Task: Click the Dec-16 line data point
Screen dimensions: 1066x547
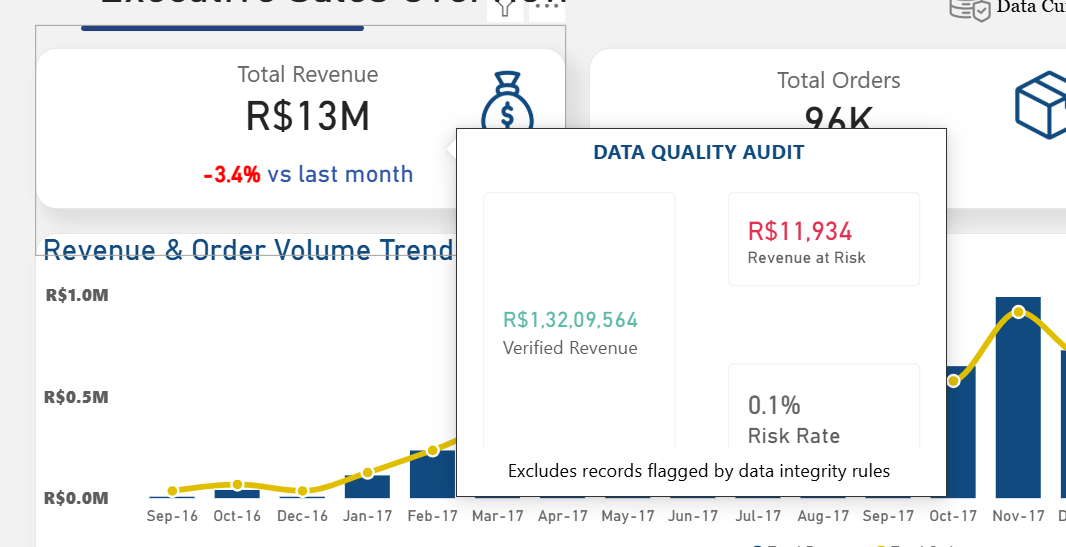Action: click(302, 491)
